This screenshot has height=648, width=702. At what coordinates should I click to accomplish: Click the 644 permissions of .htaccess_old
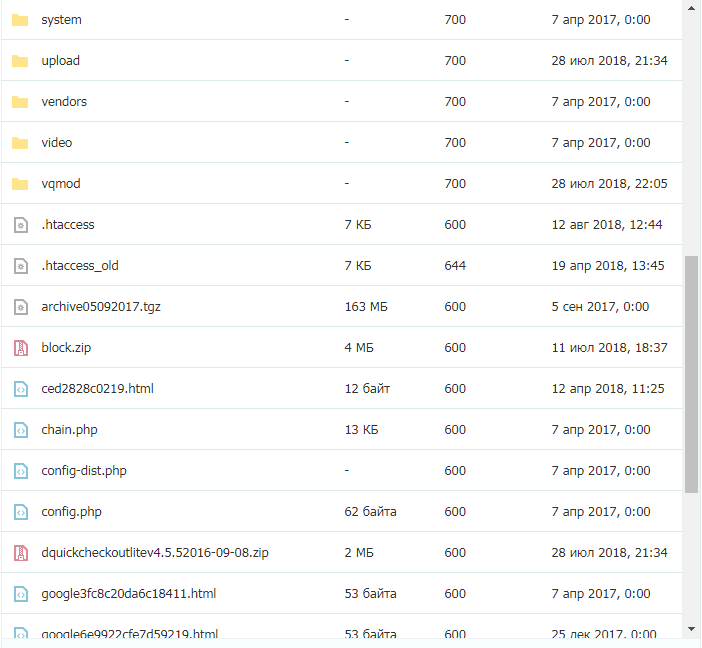click(x=455, y=266)
